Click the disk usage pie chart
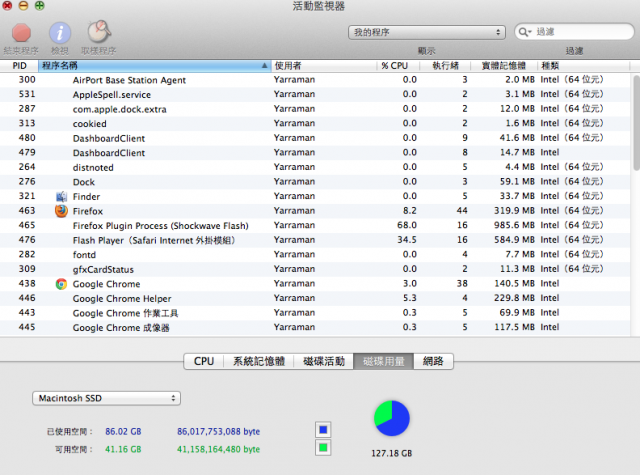Screen dimensions: 640x475 pos(392,418)
